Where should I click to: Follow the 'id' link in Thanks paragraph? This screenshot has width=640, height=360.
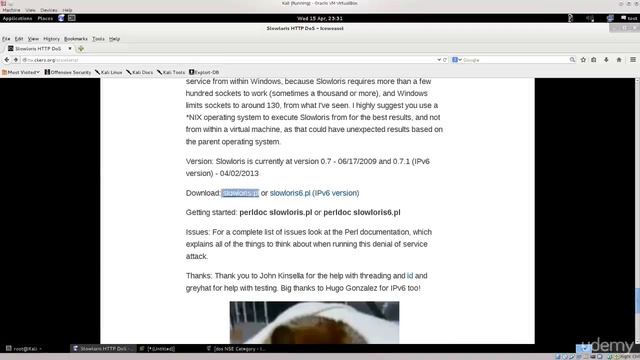tap(410, 276)
